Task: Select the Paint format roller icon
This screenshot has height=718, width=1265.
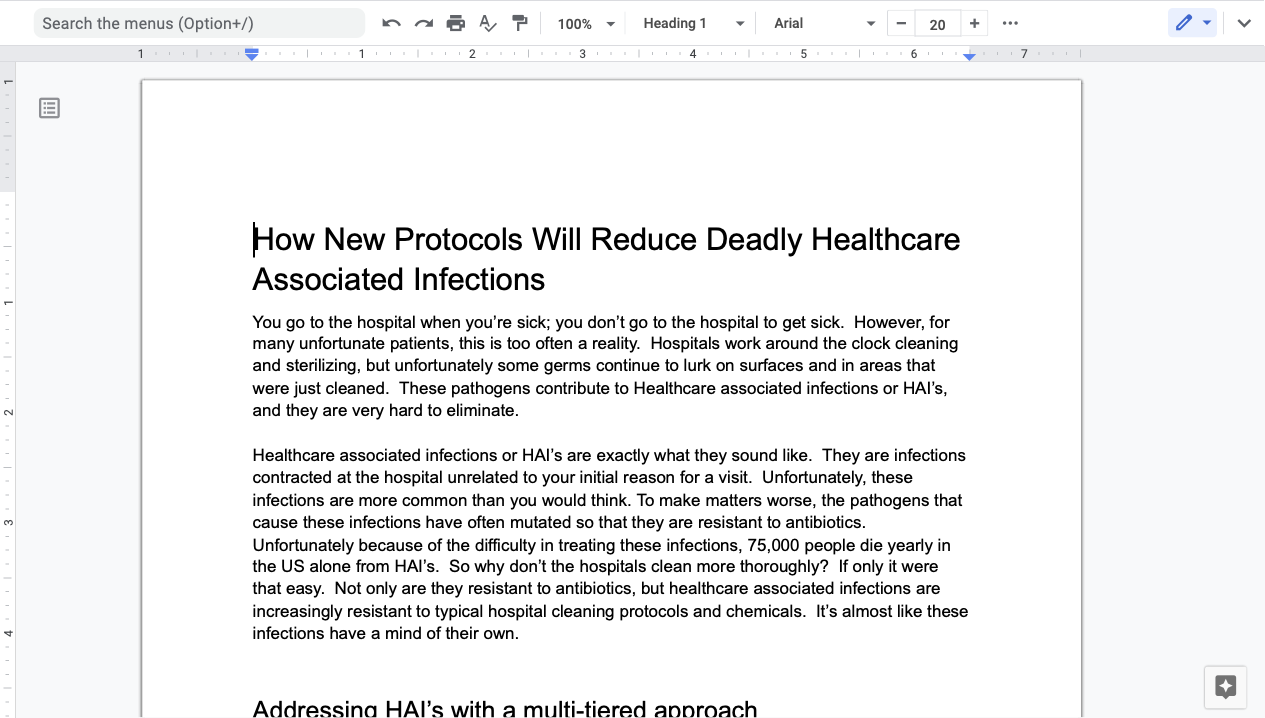Action: tap(520, 23)
